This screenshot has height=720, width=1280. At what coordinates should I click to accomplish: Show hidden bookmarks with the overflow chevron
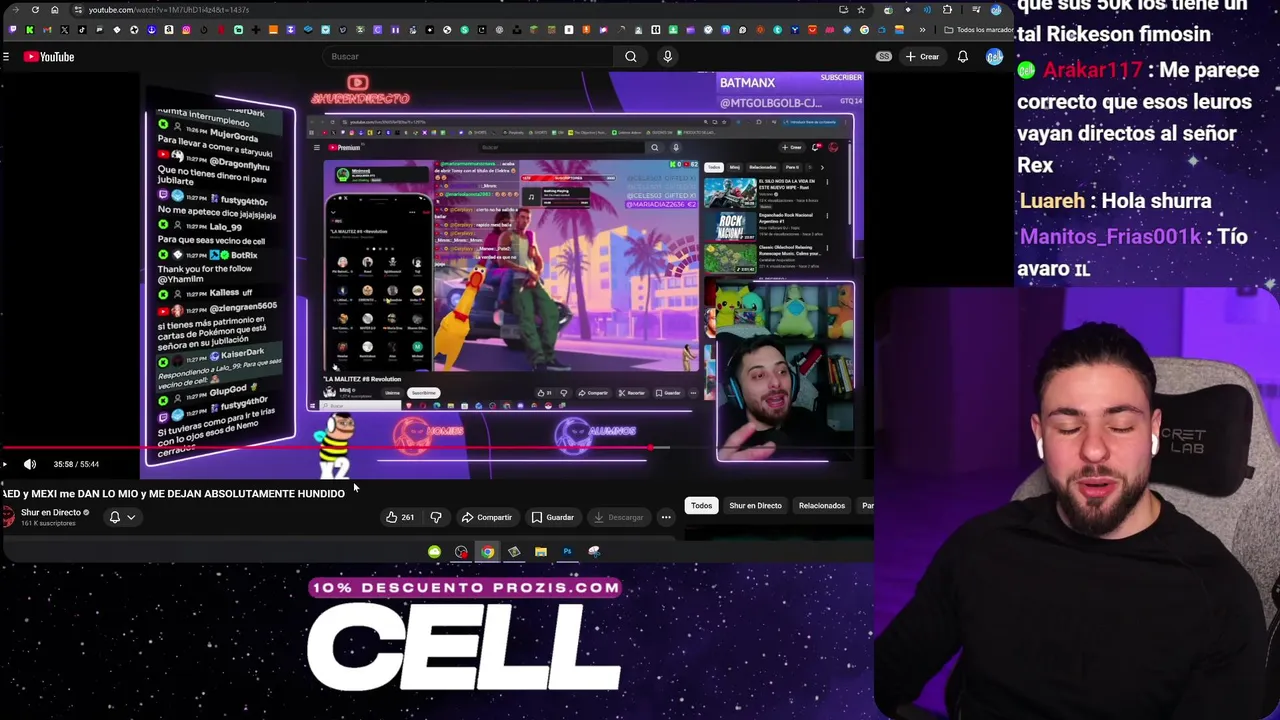click(922, 30)
